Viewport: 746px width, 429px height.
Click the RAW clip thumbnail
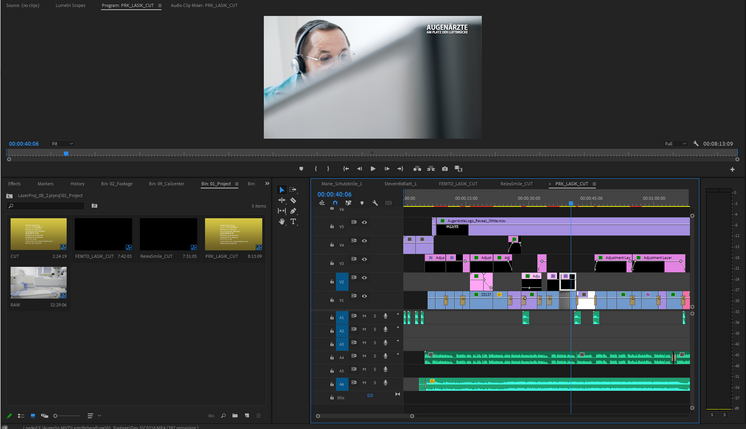(x=38, y=282)
